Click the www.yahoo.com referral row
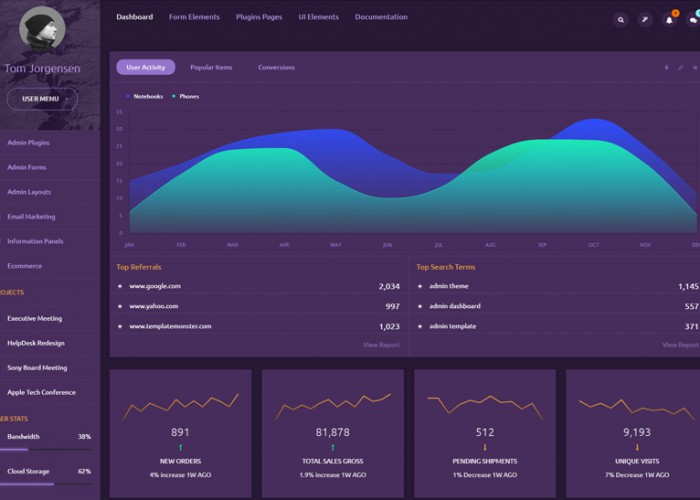700x500 pixels. coord(259,306)
